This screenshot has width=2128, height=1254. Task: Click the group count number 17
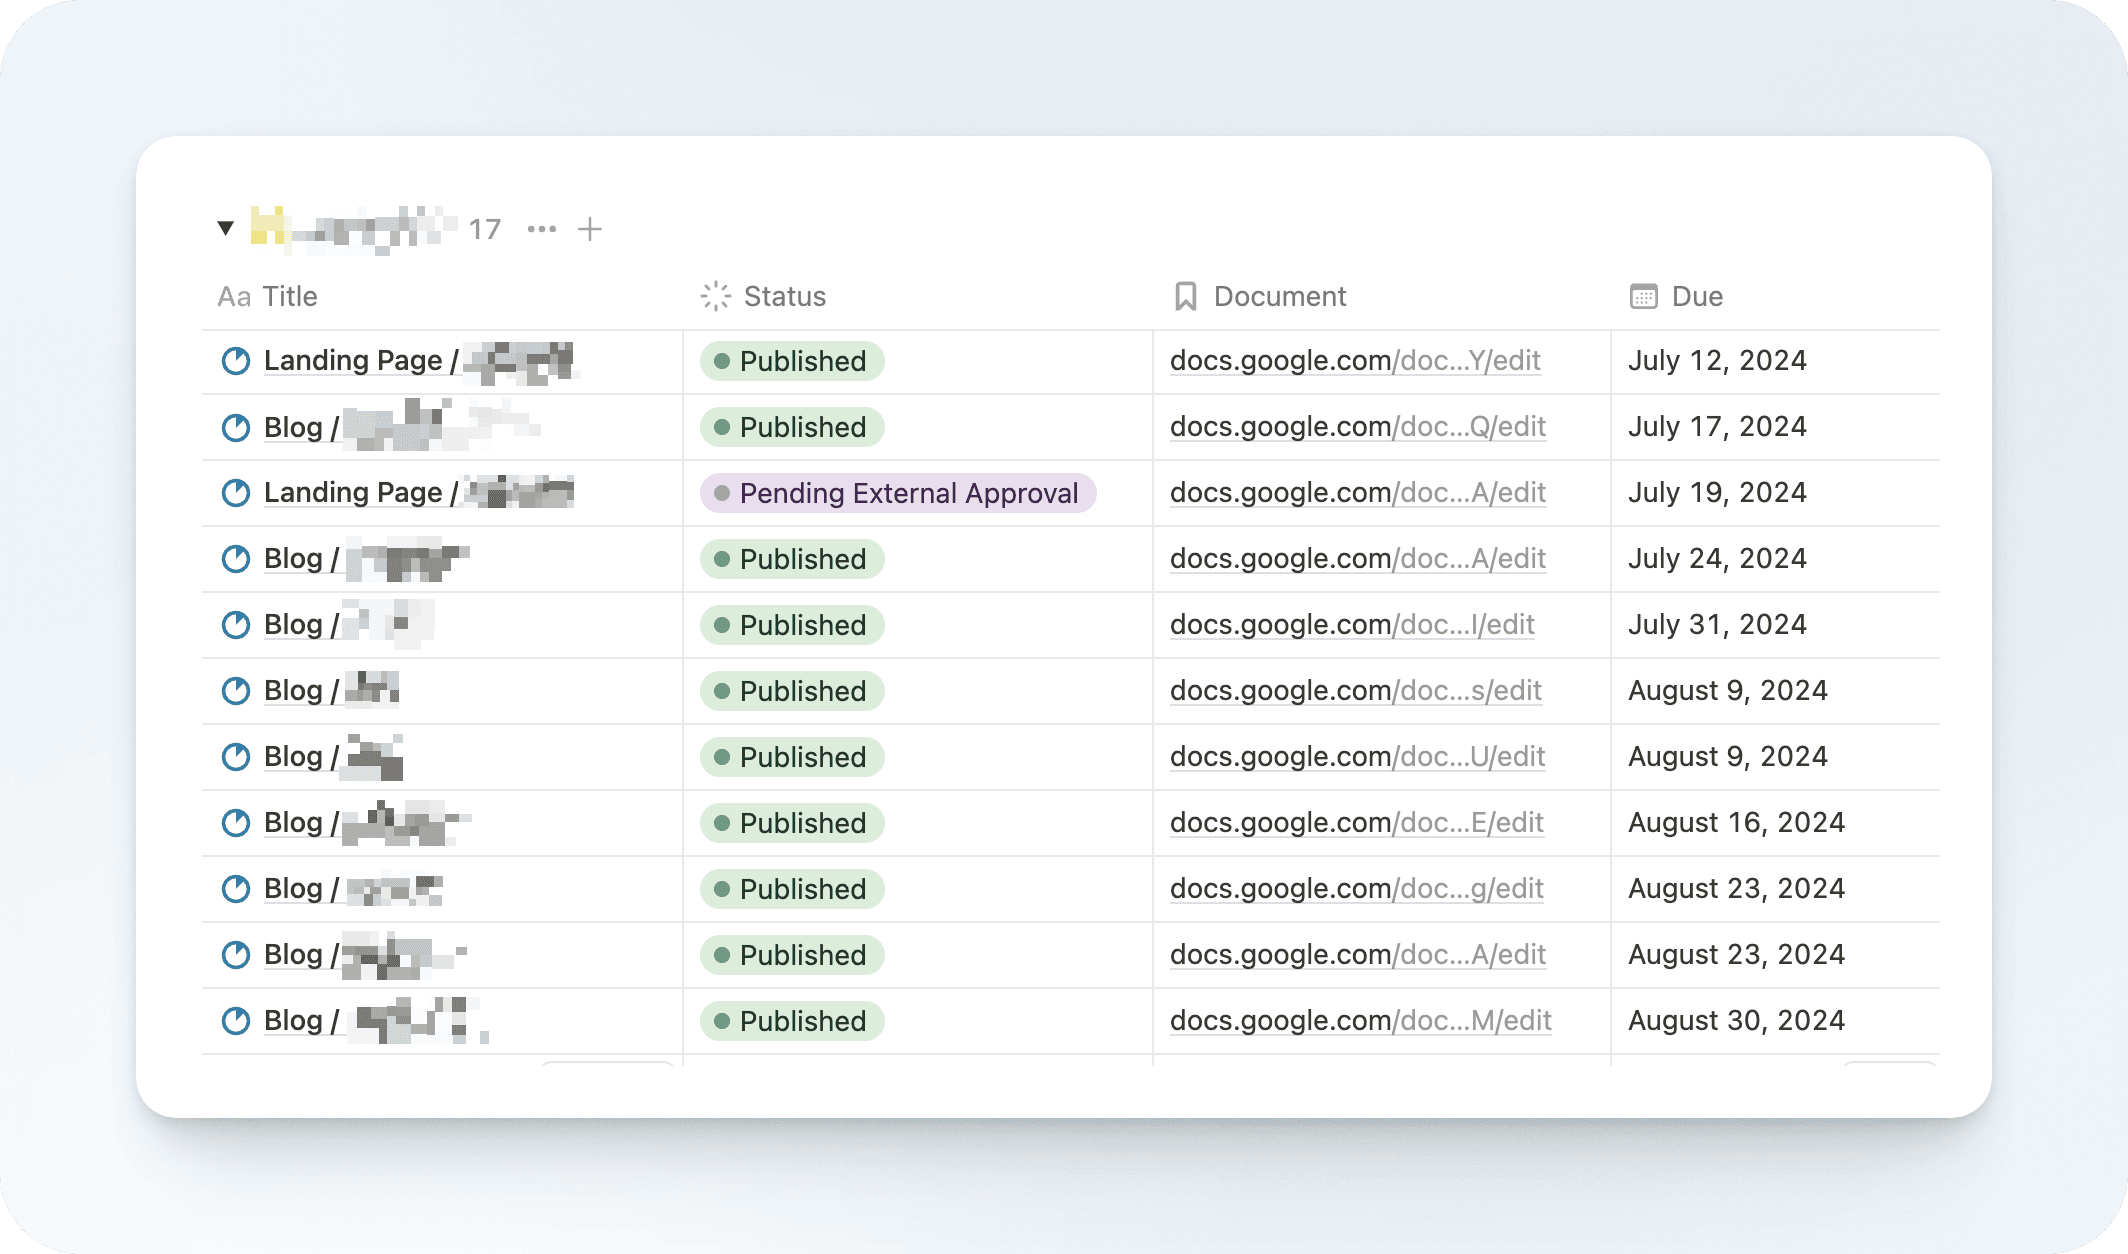(x=485, y=230)
